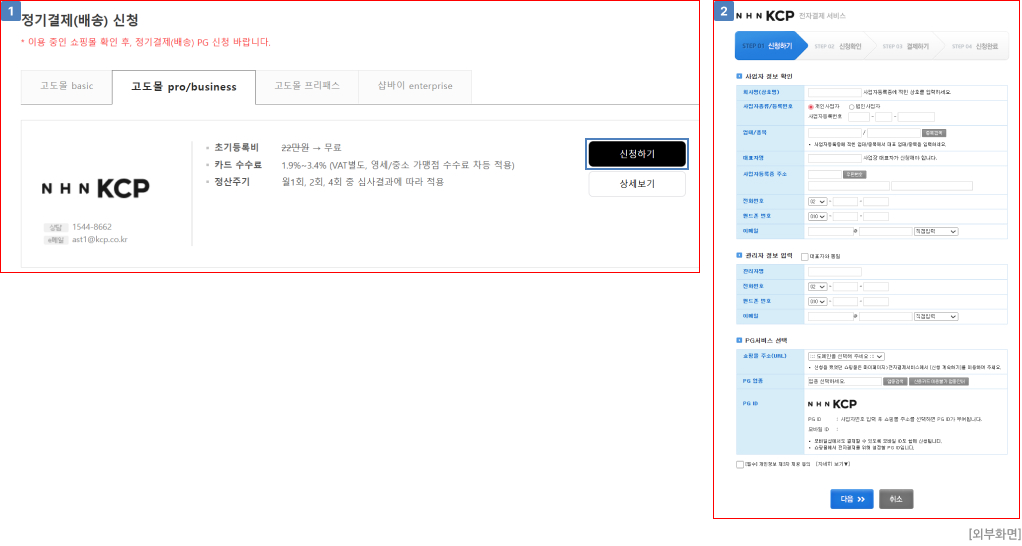The height and width of the screenshot is (546, 1022).
Task: Choose the 법인사업자 radio option
Action: click(x=852, y=106)
